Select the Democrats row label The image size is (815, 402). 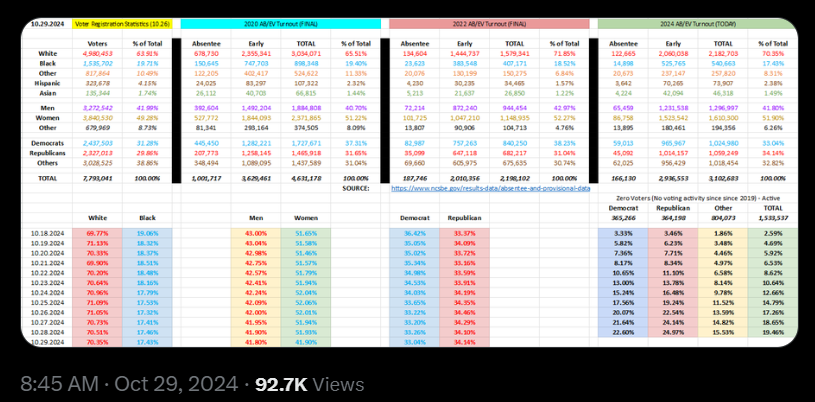(x=47, y=142)
